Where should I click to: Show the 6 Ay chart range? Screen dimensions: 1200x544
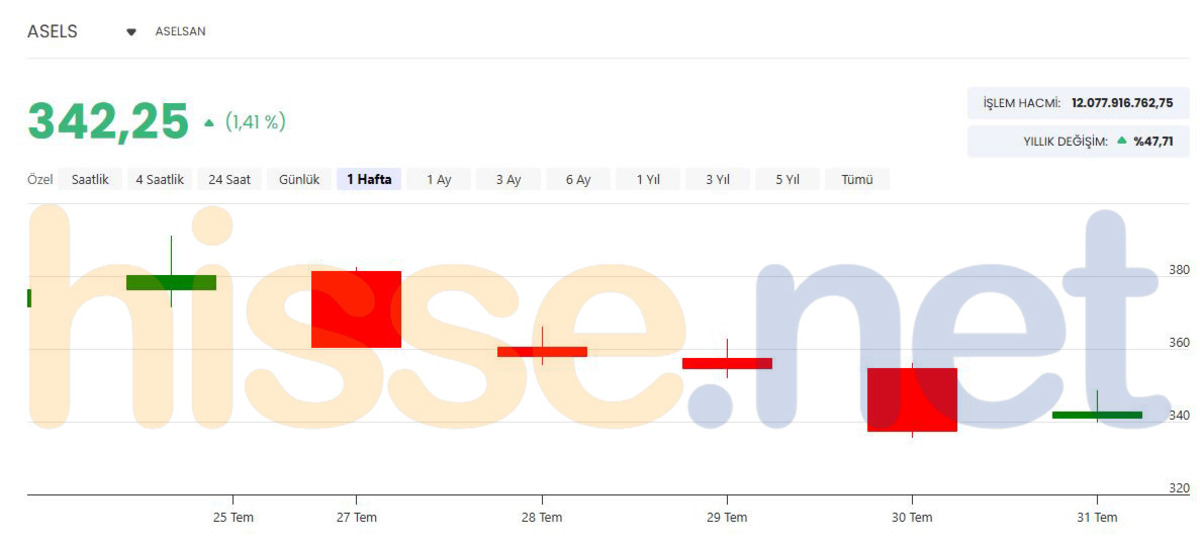pos(578,180)
